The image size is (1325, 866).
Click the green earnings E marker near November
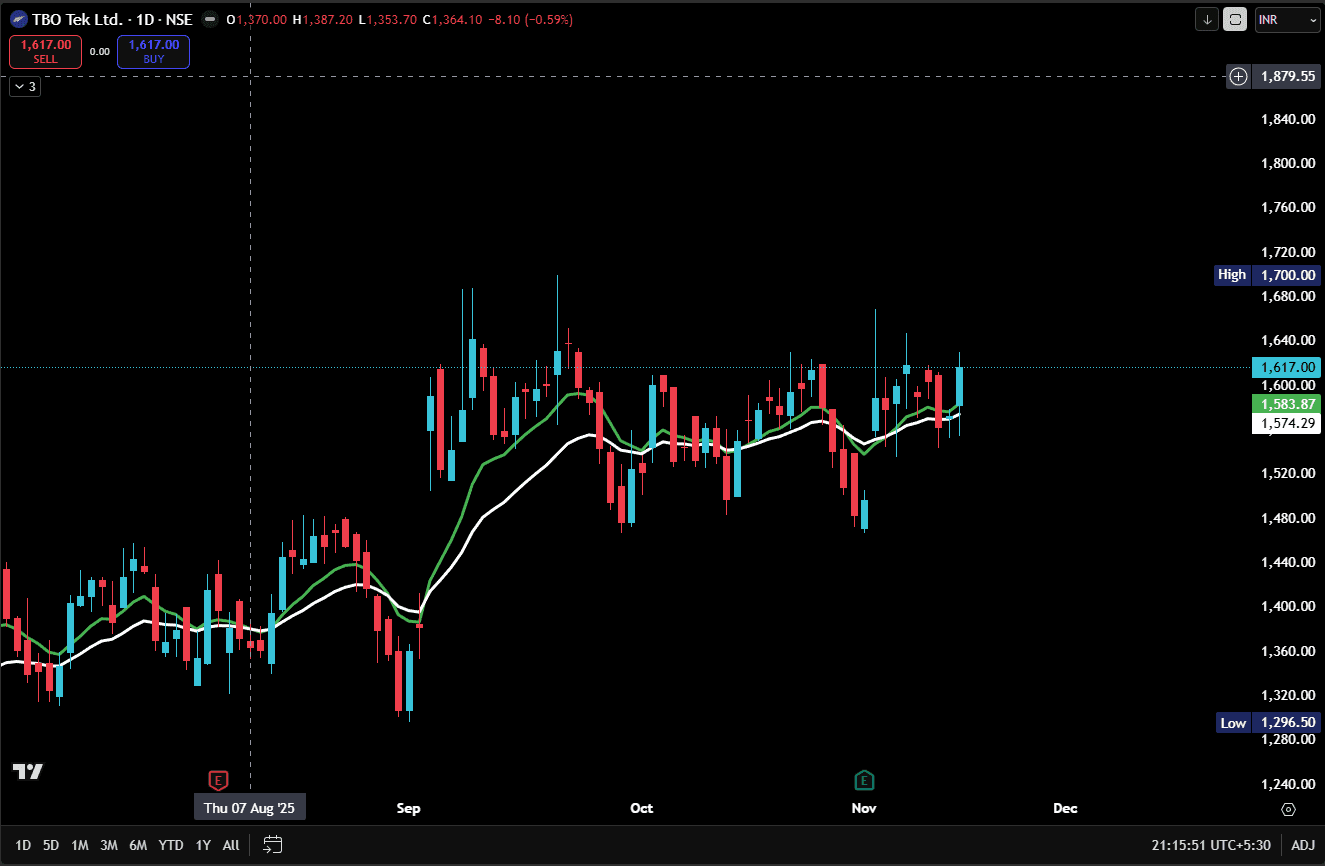click(x=864, y=780)
